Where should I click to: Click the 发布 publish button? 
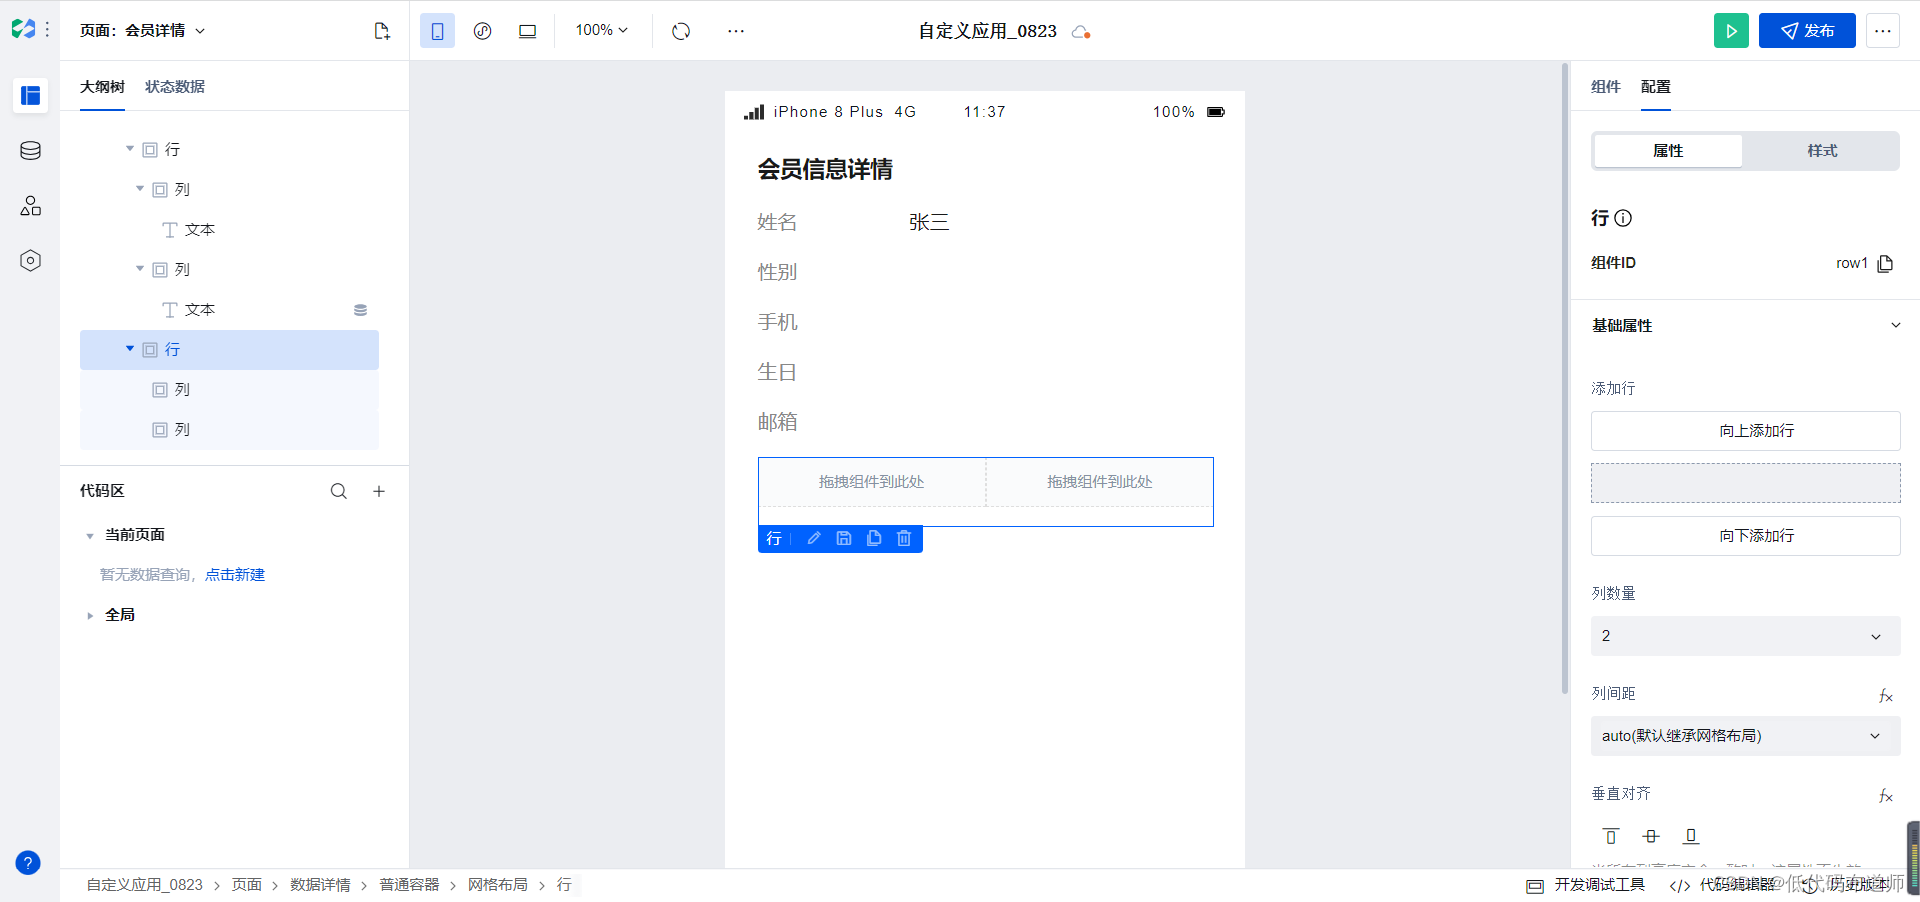click(x=1807, y=31)
